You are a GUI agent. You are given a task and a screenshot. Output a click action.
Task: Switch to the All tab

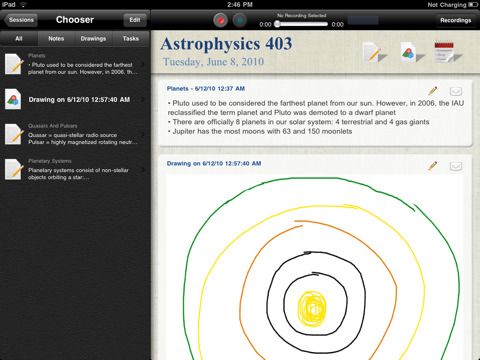coord(19,39)
